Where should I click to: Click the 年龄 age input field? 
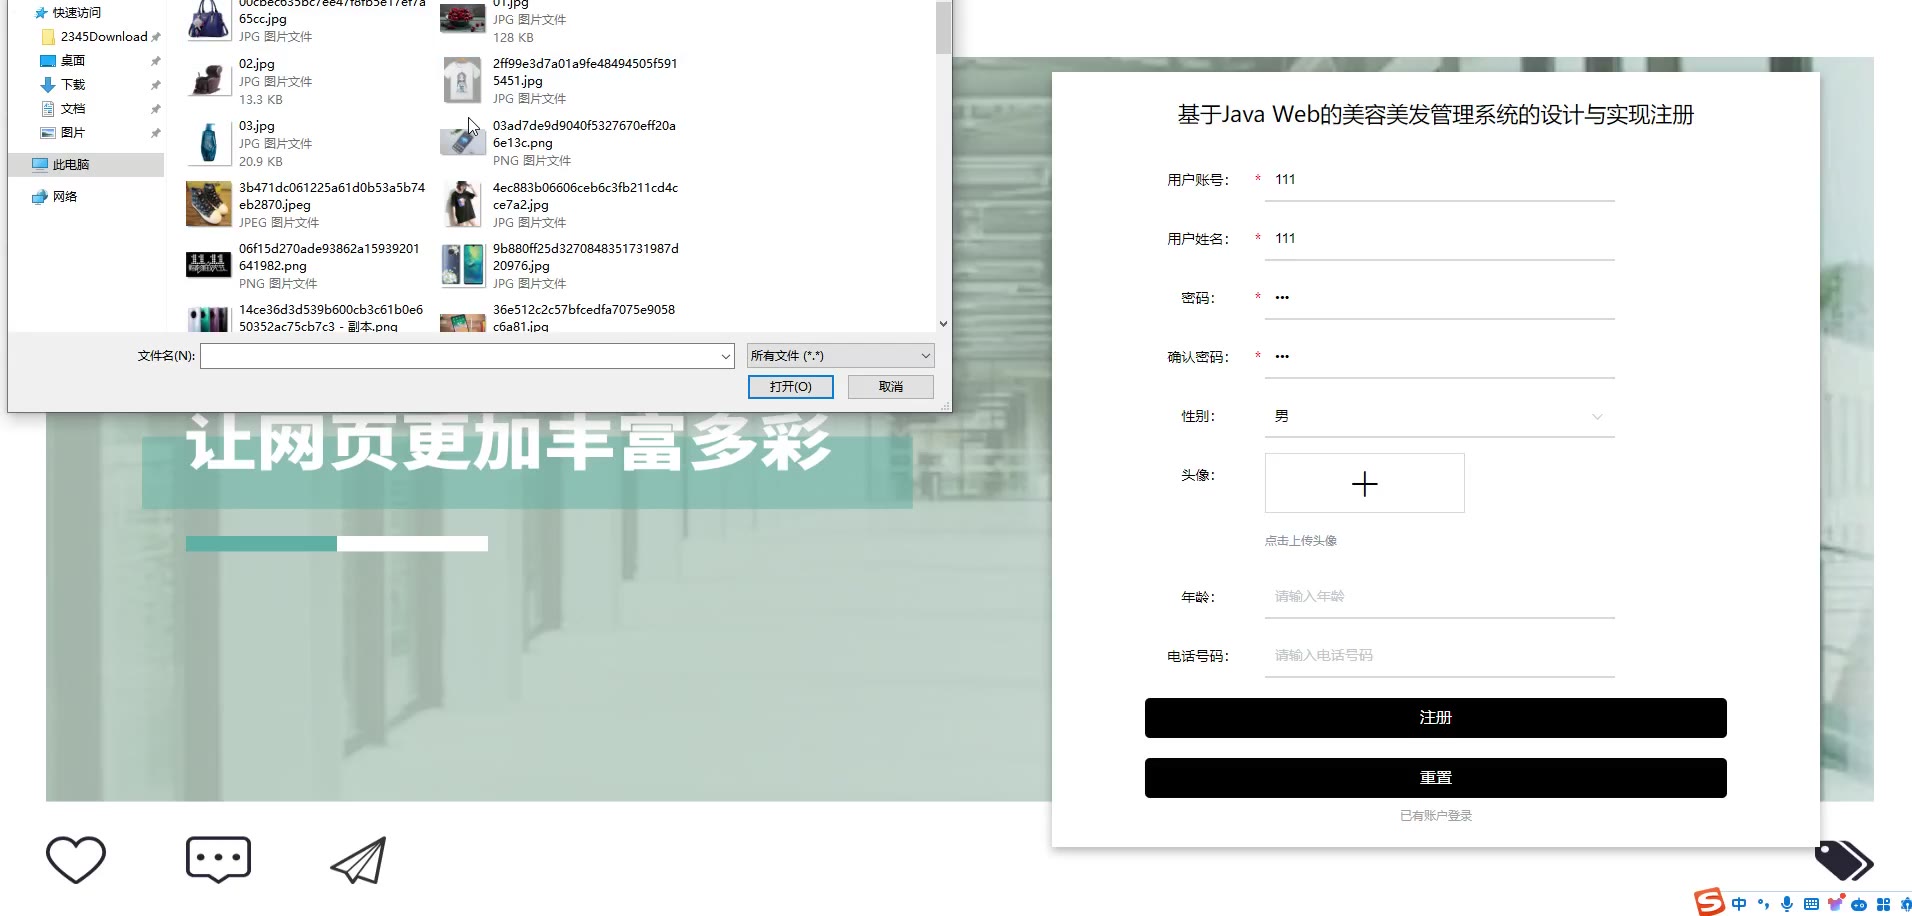1439,597
